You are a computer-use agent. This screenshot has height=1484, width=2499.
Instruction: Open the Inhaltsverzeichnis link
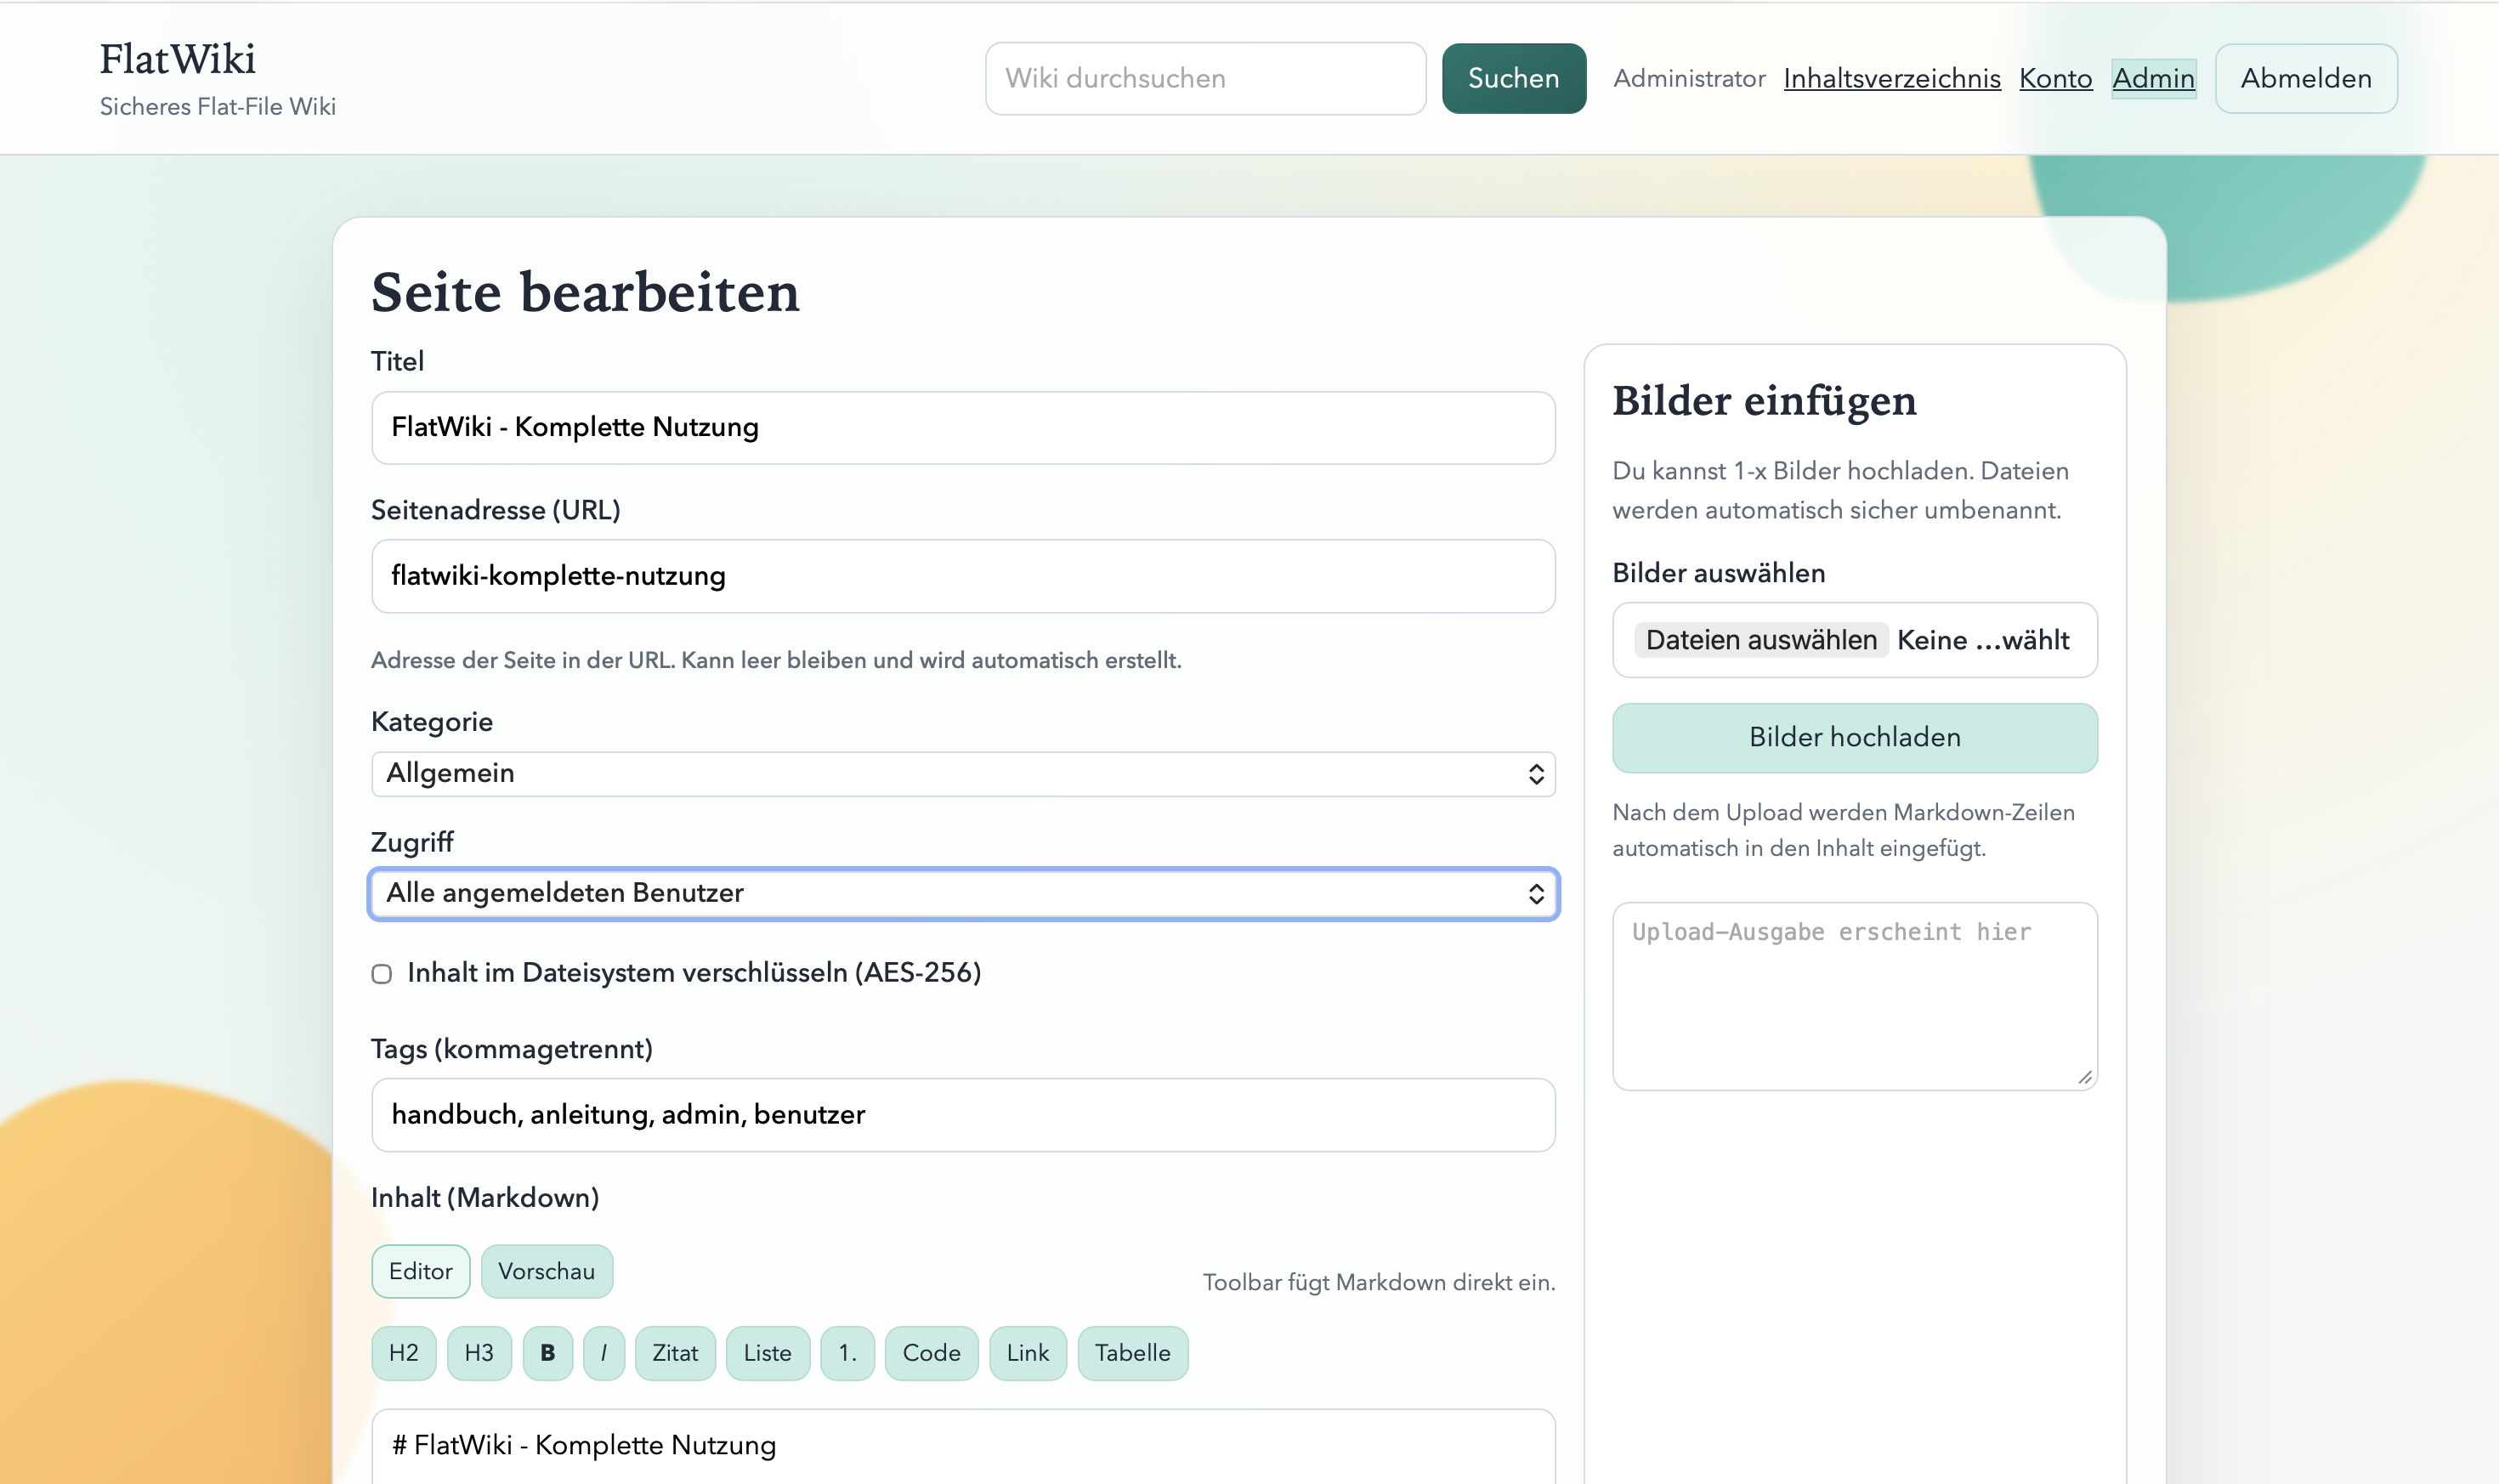pos(1892,78)
